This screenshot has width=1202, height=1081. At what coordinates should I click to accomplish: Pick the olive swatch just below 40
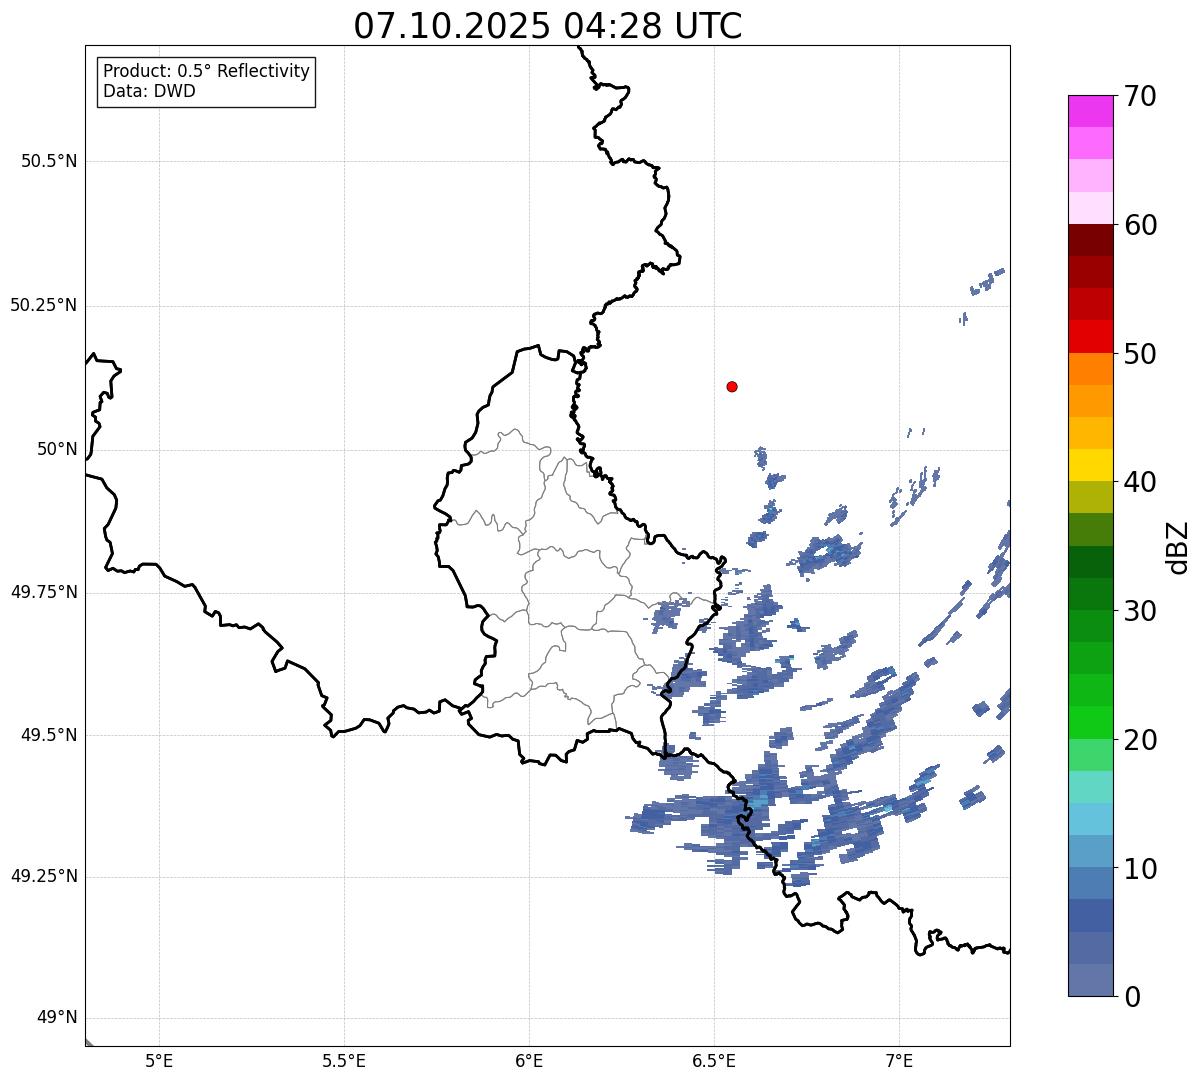click(x=1090, y=497)
